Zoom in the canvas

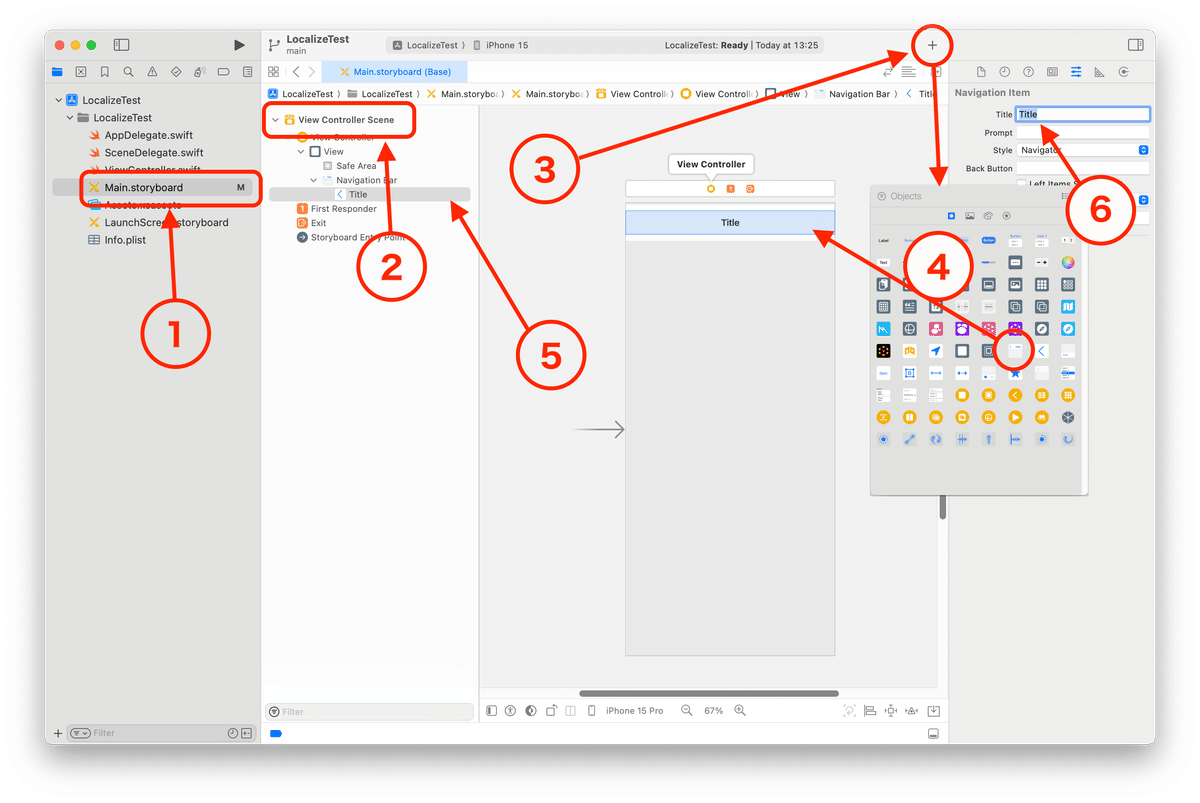pyautogui.click(x=740, y=711)
